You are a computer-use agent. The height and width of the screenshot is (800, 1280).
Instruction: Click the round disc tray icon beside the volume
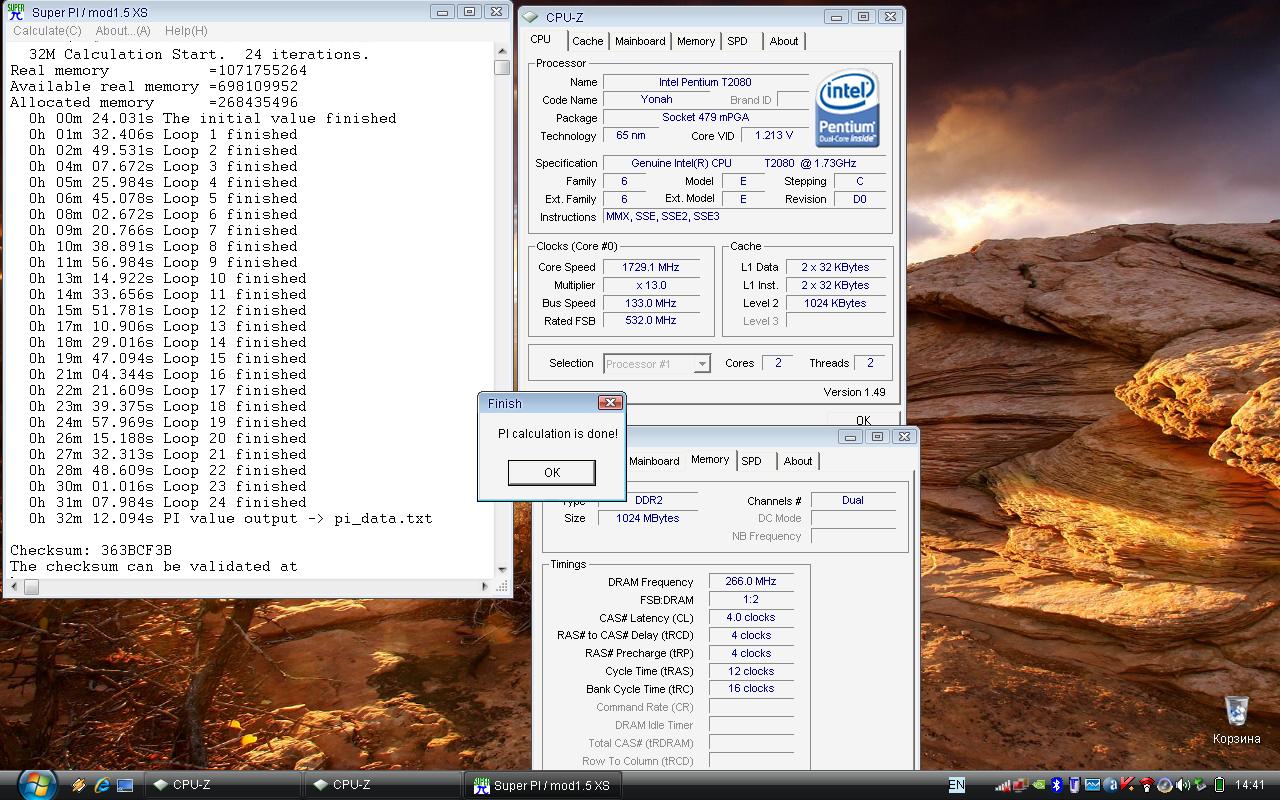(1165, 785)
